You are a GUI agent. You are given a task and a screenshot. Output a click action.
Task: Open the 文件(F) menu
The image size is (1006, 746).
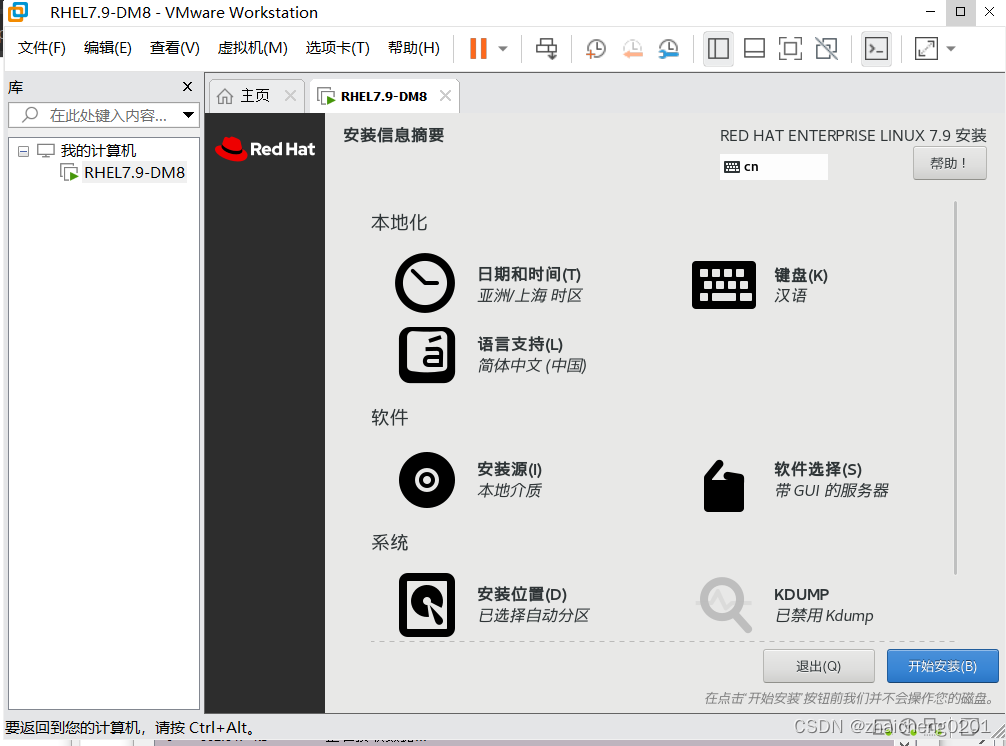(42, 48)
